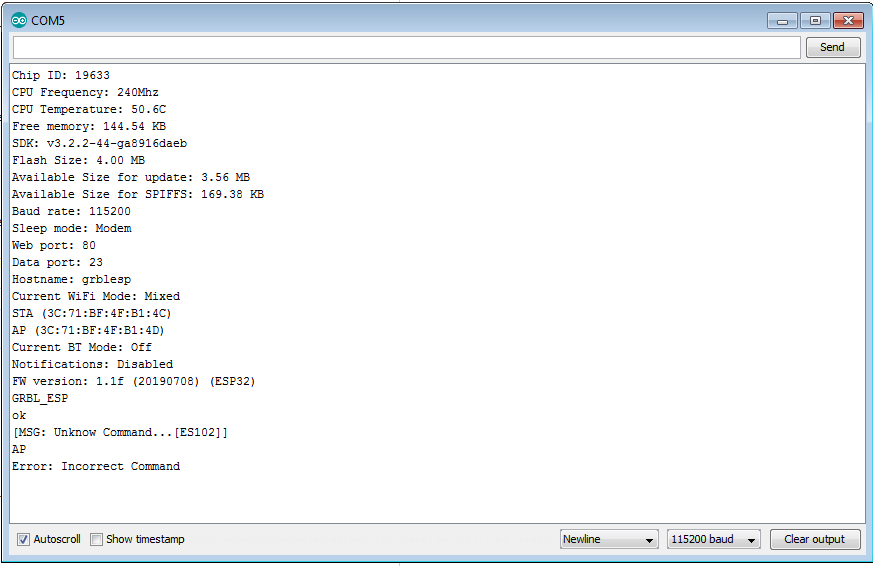Click the 'Free memory: 144.54 KB' line

pyautogui.click(x=89, y=126)
